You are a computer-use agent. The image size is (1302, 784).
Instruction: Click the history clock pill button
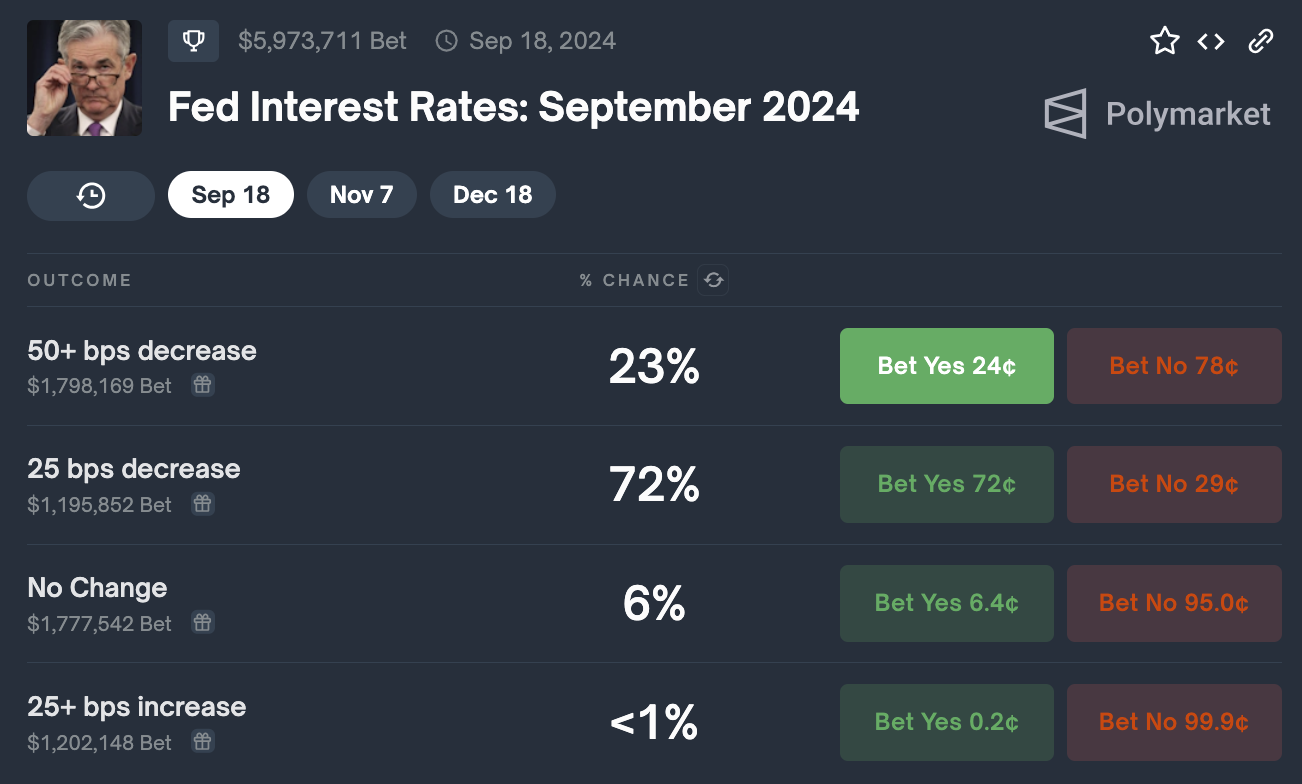pyautogui.click(x=91, y=195)
